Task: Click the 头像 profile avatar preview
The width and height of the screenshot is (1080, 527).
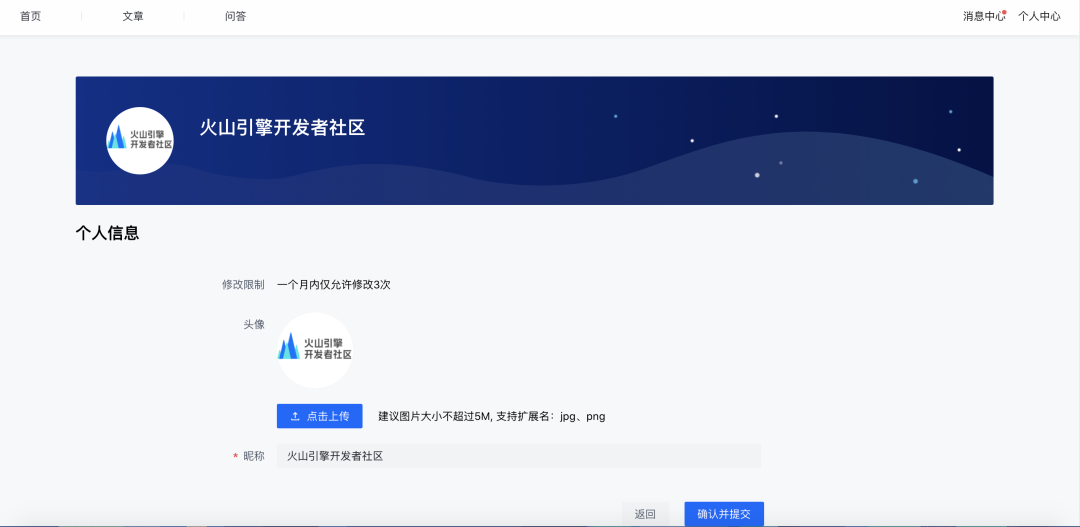Action: point(315,350)
